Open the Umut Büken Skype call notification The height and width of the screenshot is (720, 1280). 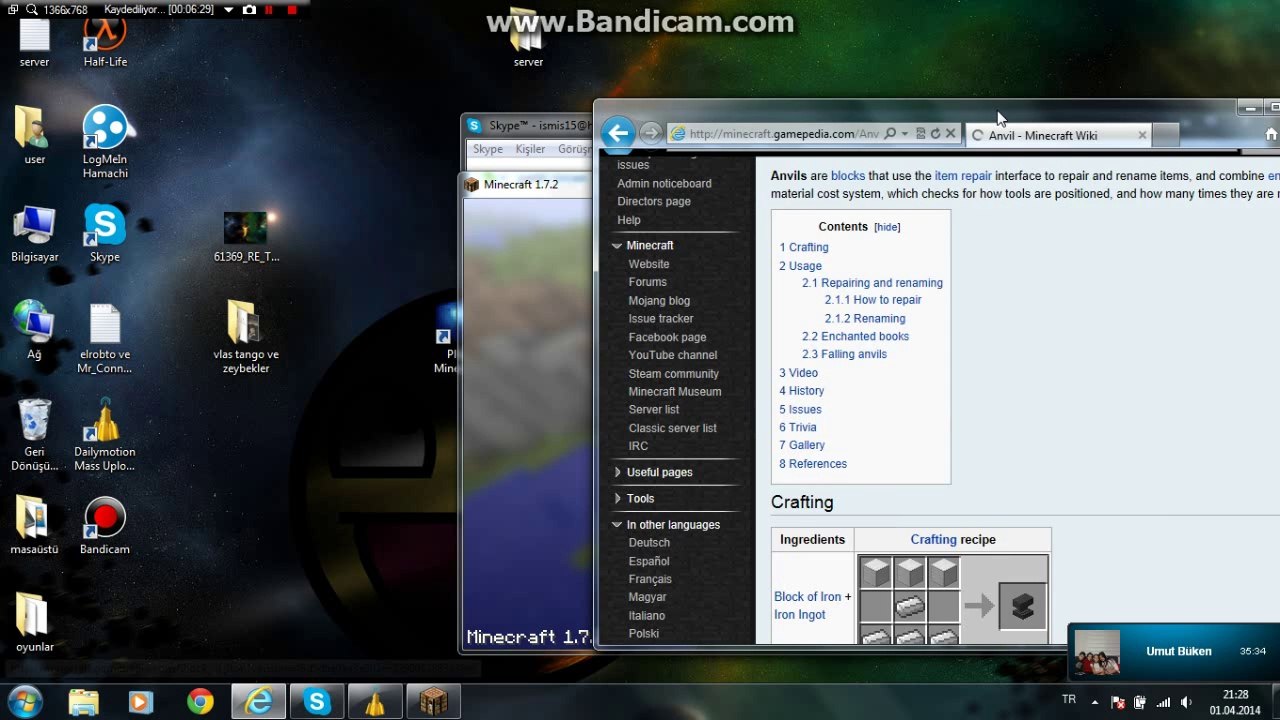click(1173, 652)
